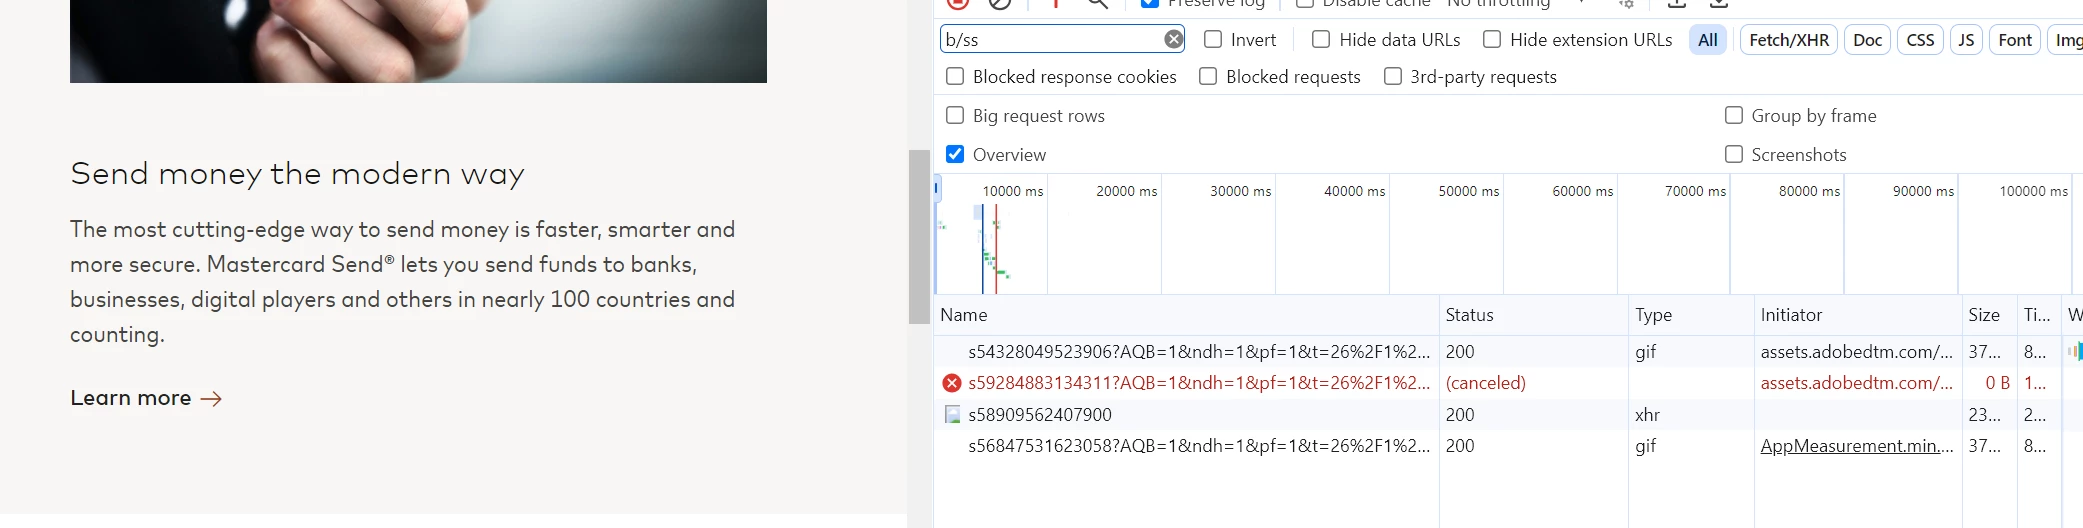Select the Img filter

2066,40
